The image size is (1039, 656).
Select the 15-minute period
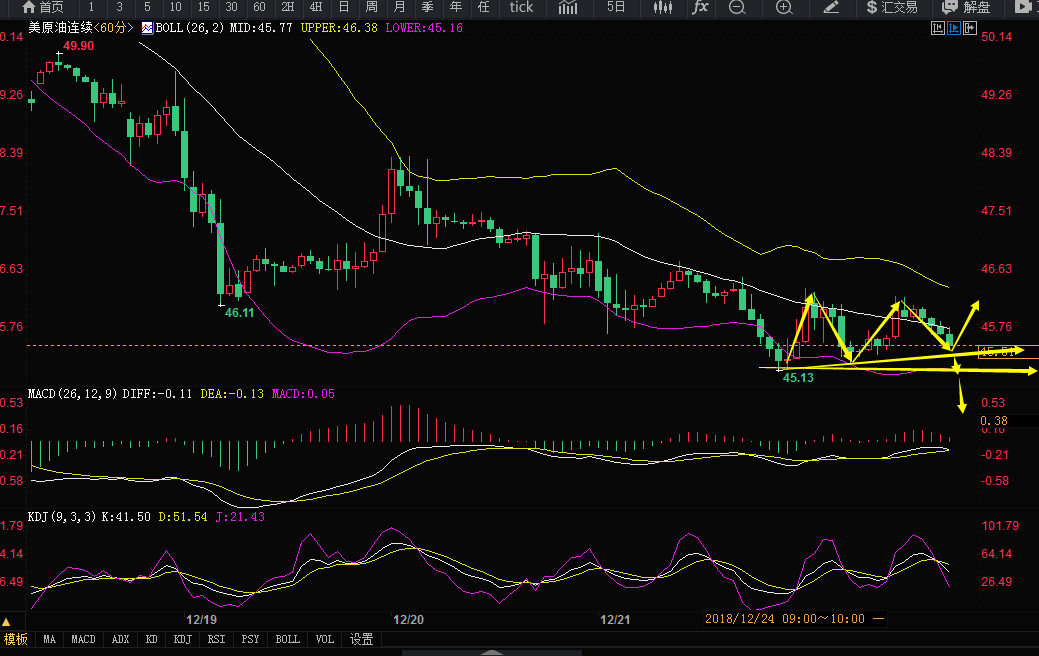tap(203, 7)
